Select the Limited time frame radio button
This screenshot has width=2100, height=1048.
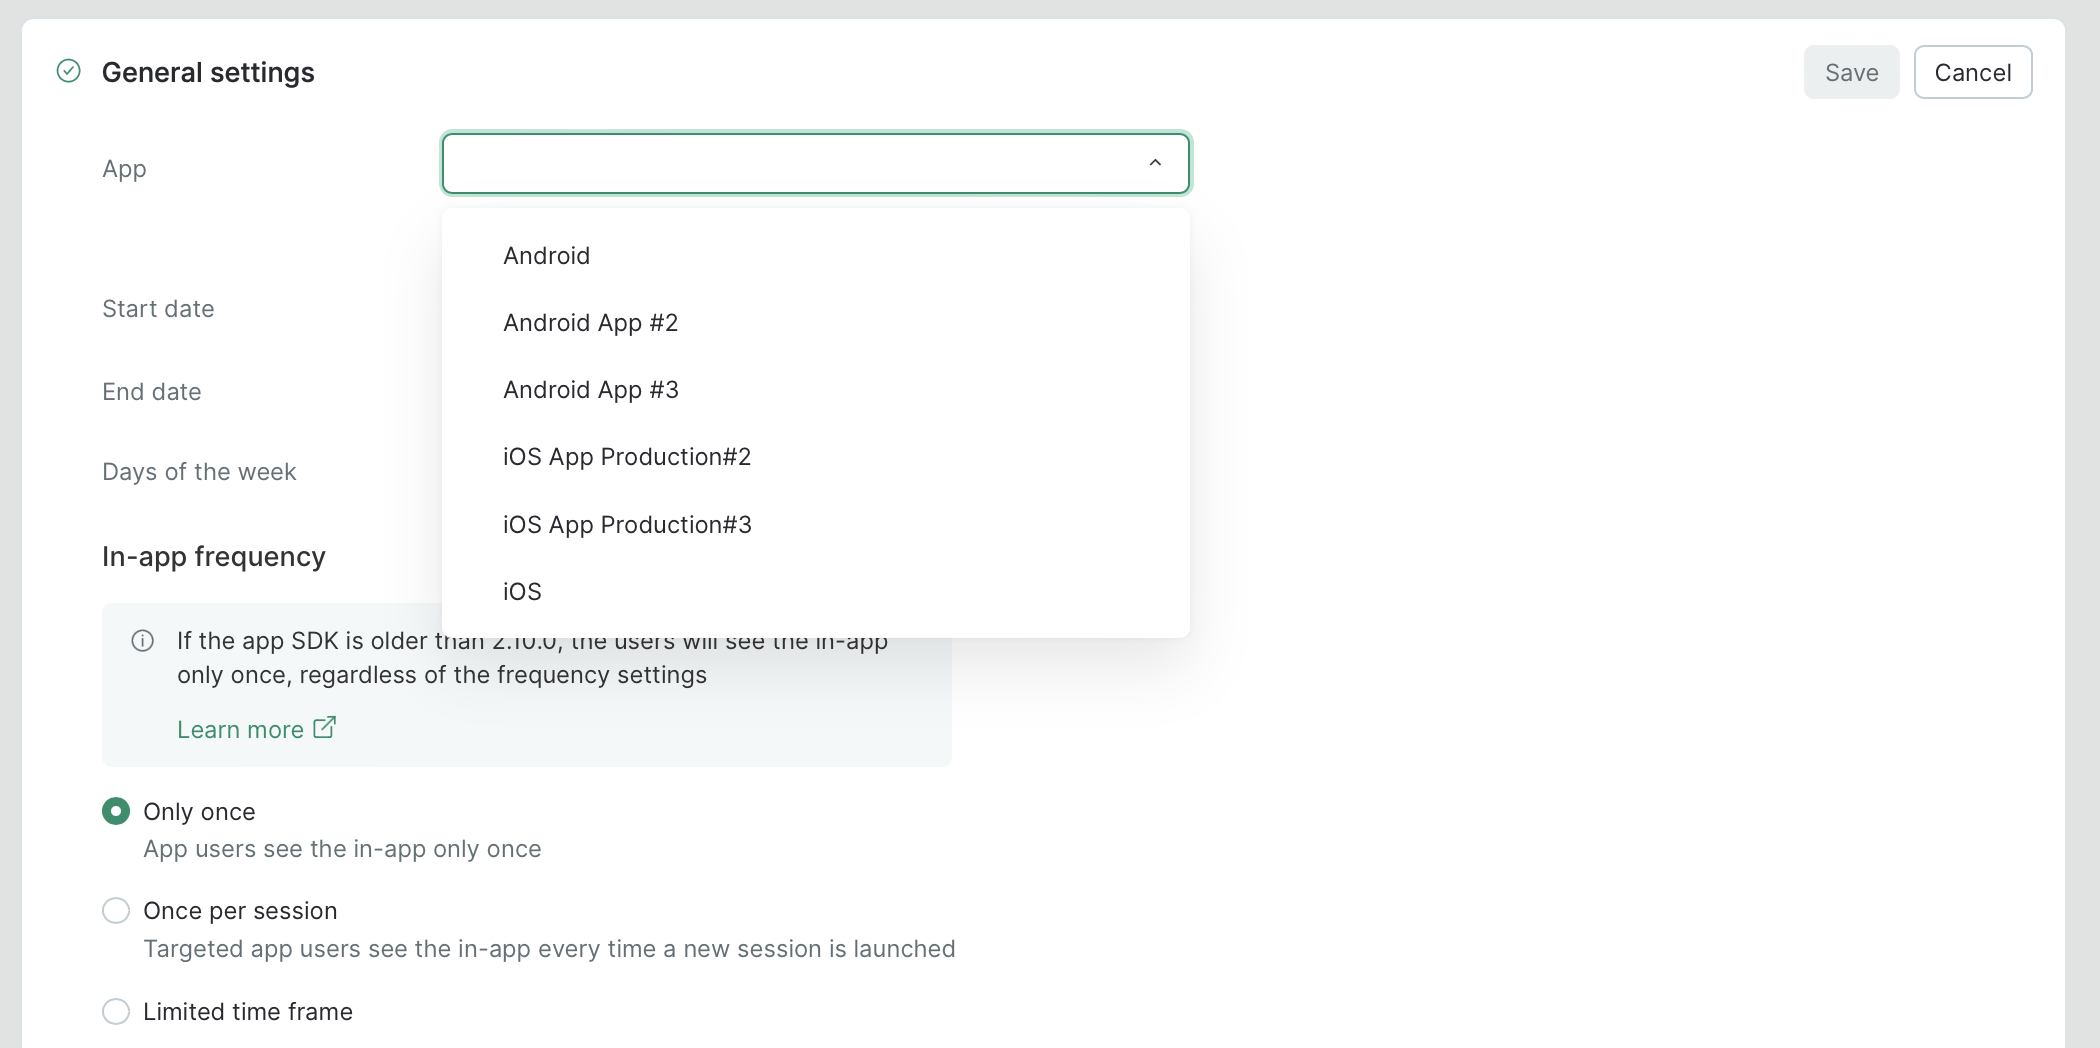116,1011
